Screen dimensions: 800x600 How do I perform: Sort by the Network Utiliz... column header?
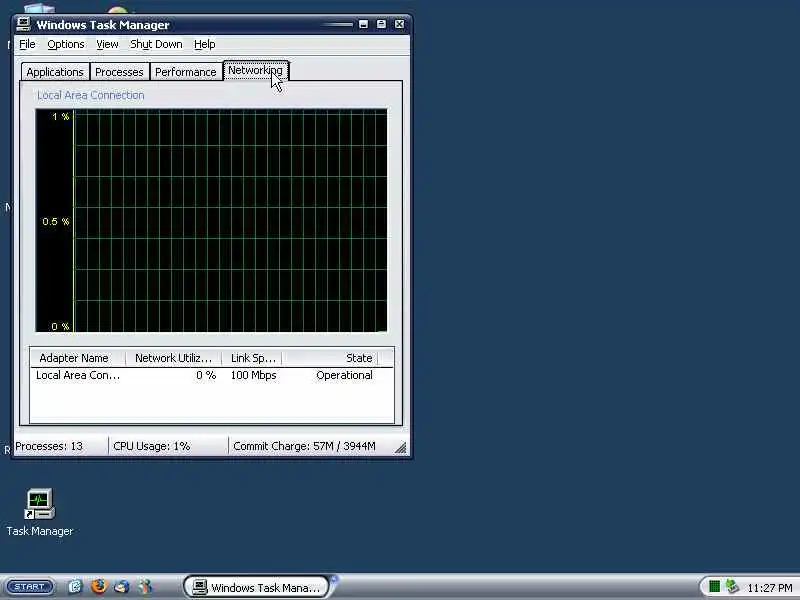pyautogui.click(x=173, y=358)
